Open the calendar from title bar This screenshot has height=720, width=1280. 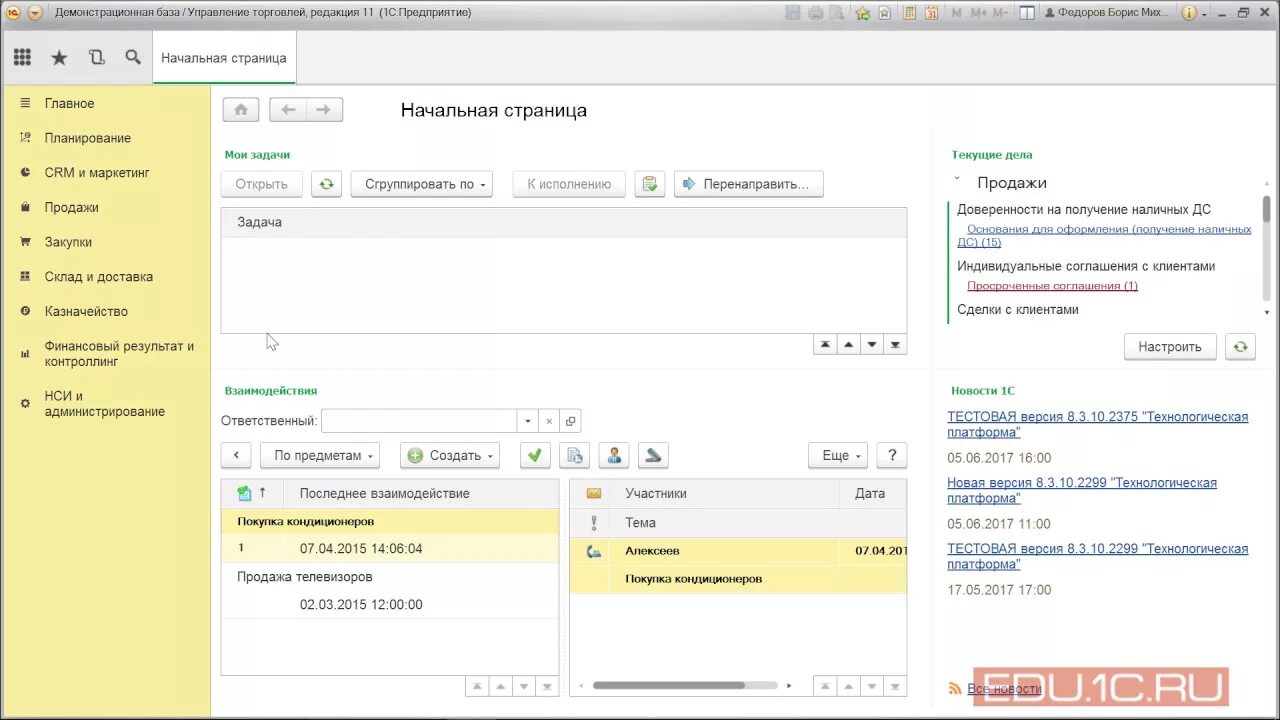click(931, 13)
